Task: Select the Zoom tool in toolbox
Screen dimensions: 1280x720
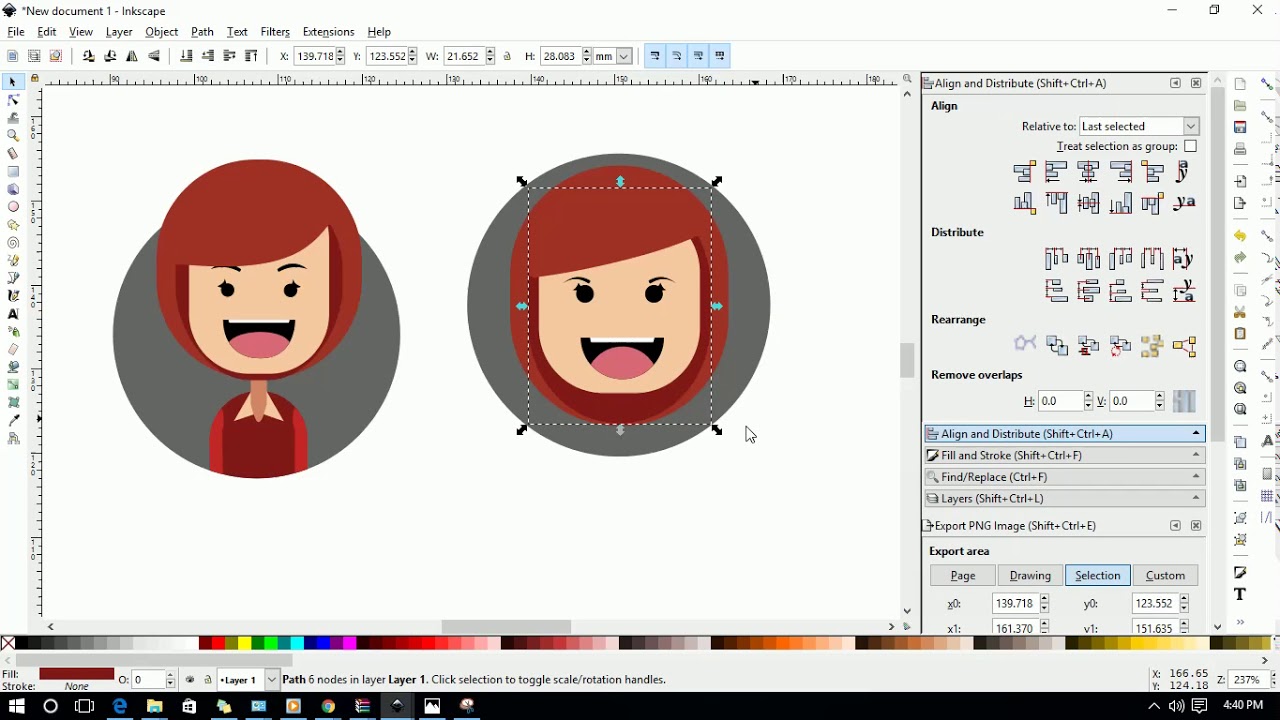Action: pyautogui.click(x=13, y=136)
